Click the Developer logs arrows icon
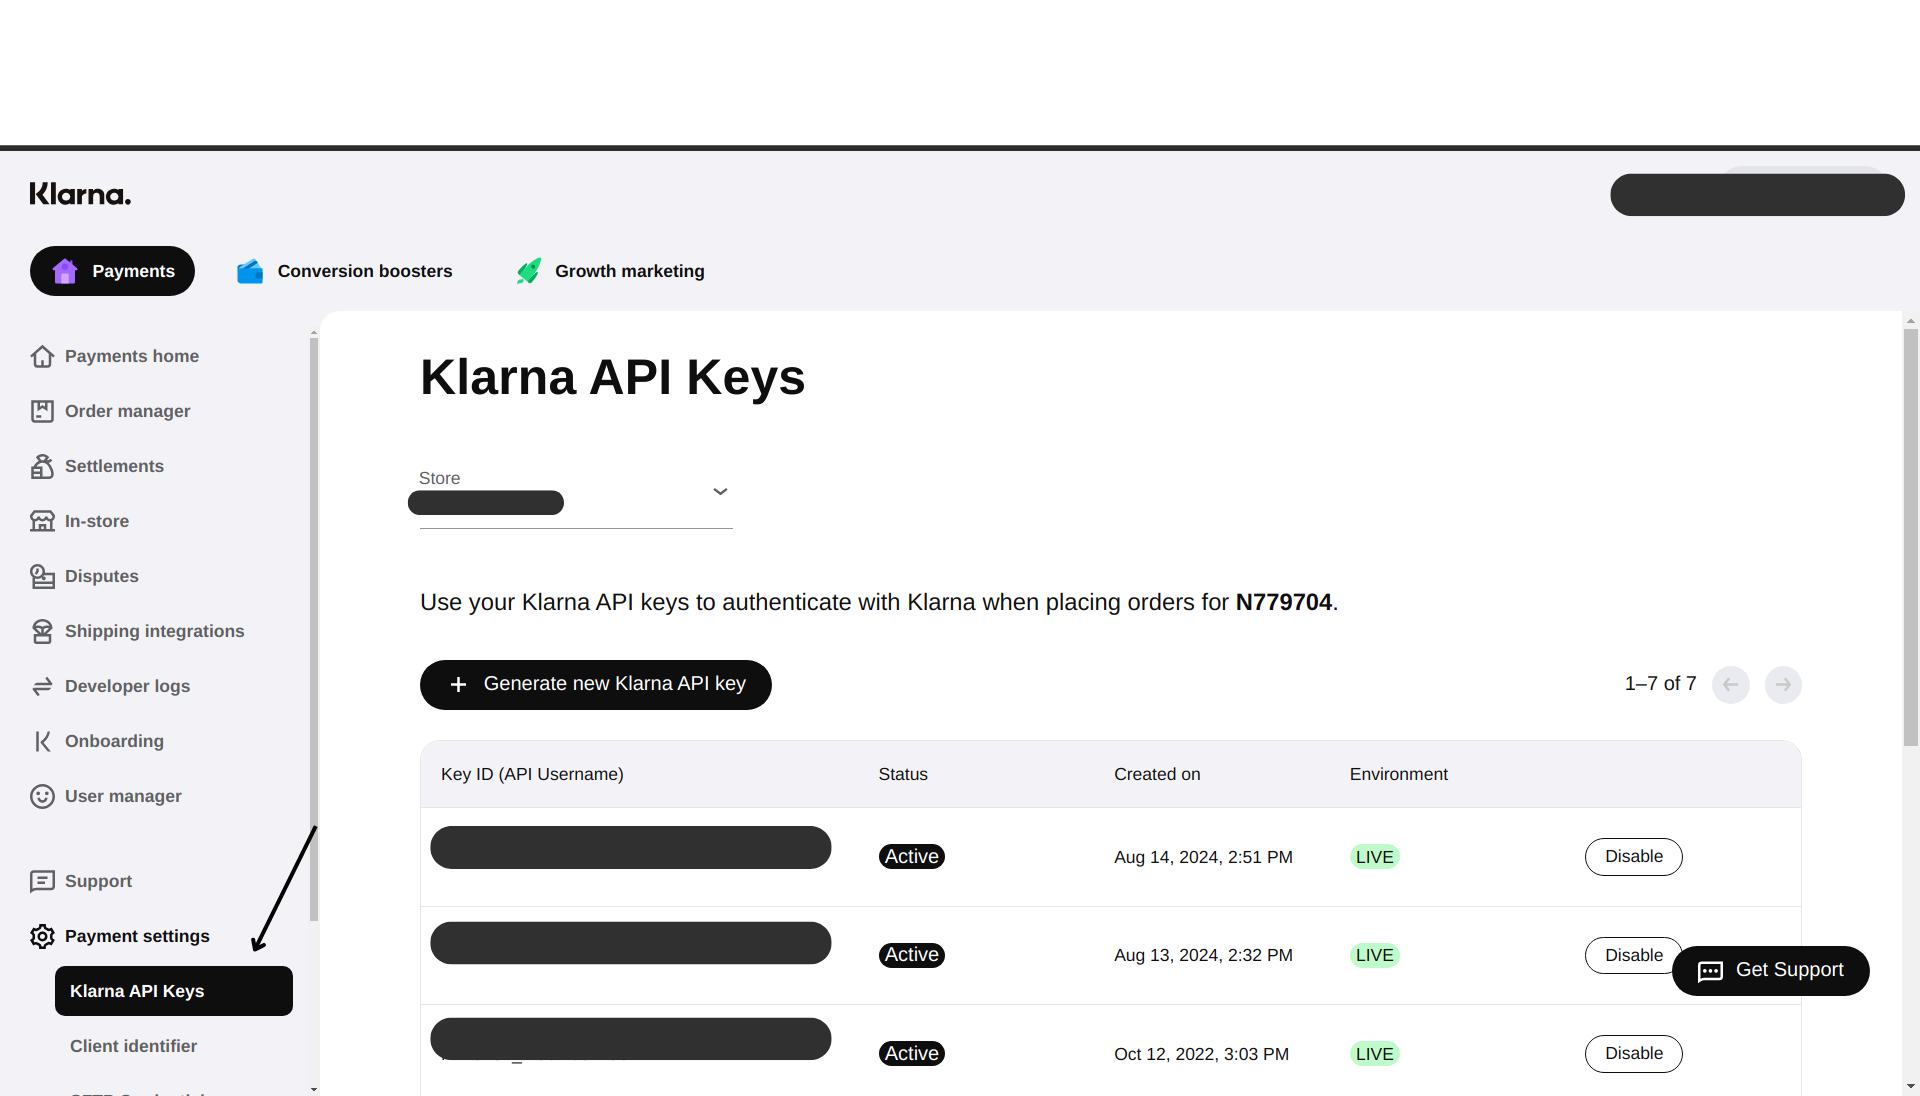1920x1096 pixels. [x=42, y=686]
